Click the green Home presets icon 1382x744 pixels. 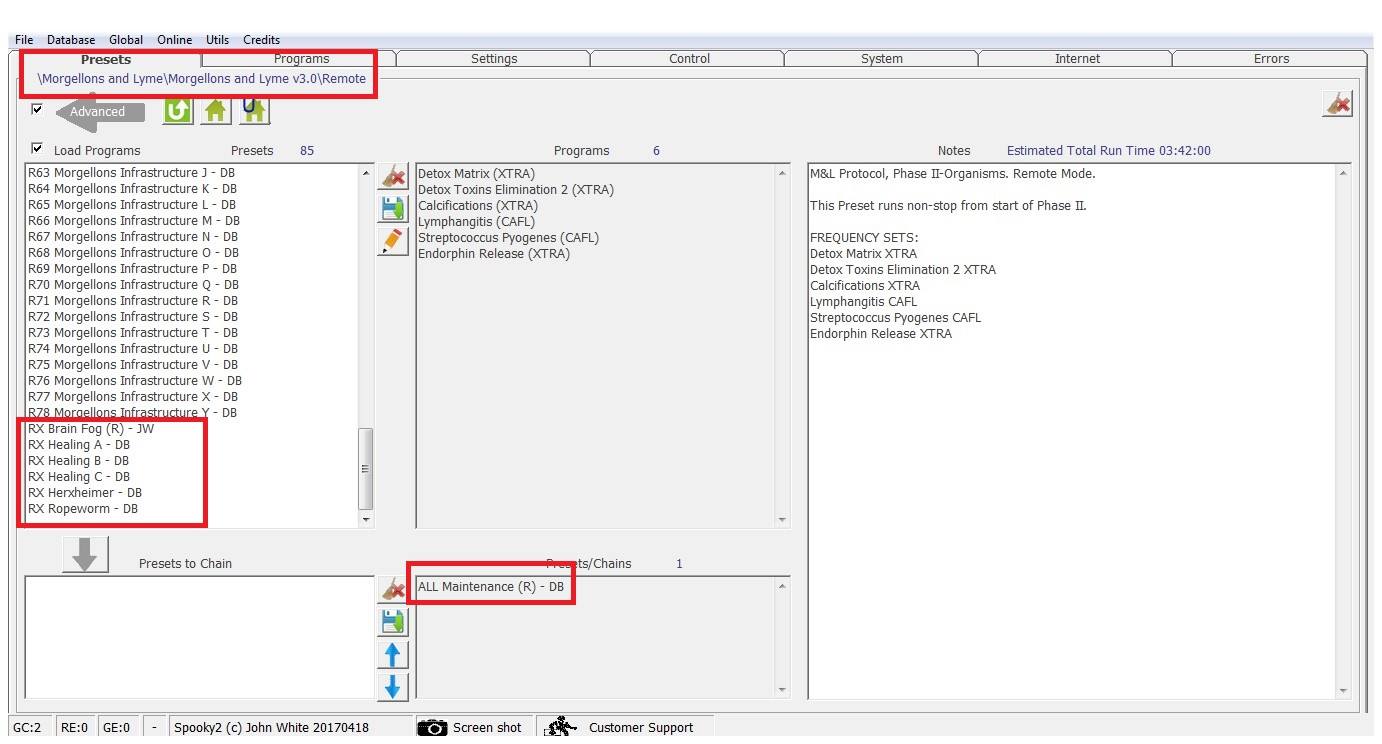(216, 110)
